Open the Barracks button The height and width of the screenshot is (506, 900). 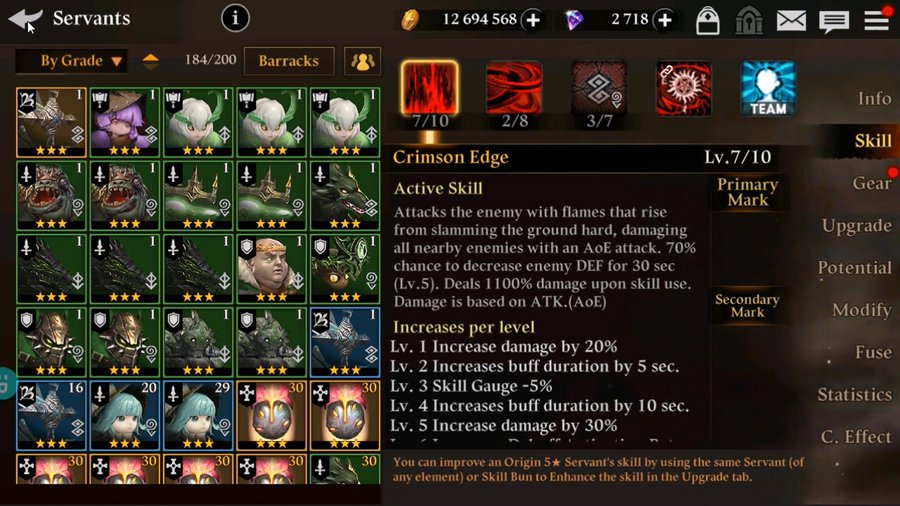coord(289,61)
